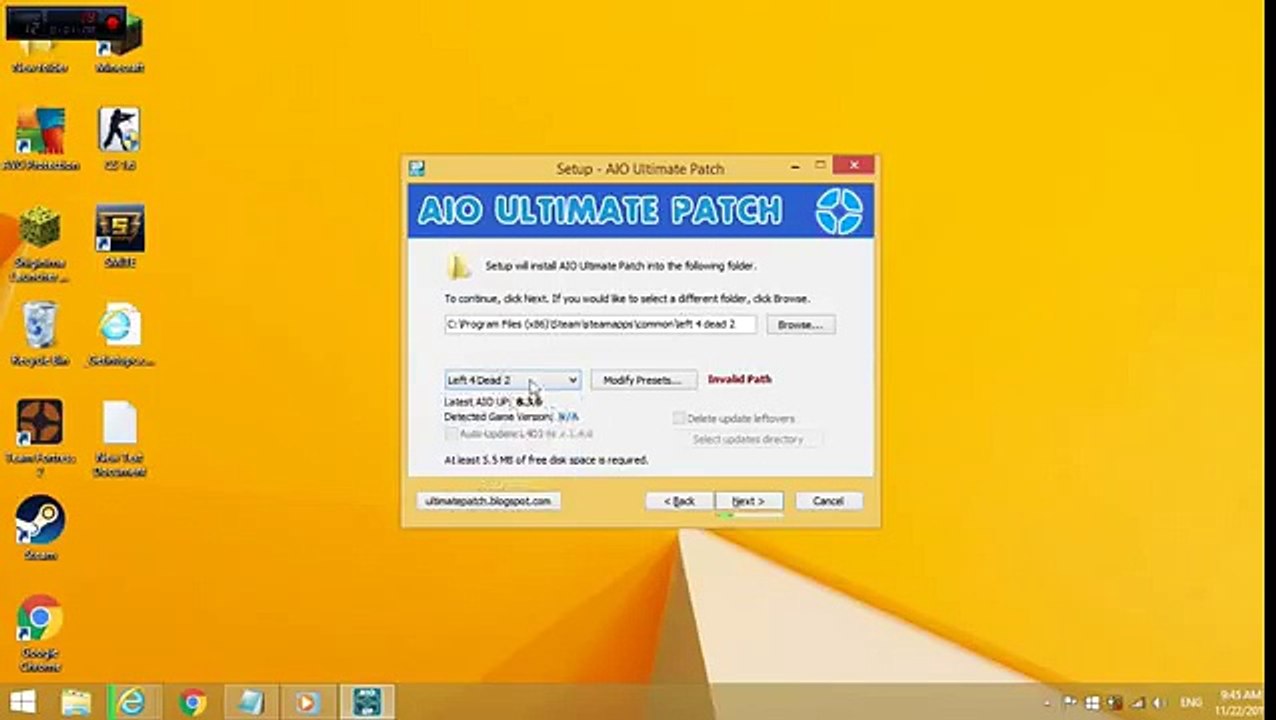The width and height of the screenshot is (1276, 720).
Task: Click the Detected Game Version N/A value
Action: click(x=568, y=416)
